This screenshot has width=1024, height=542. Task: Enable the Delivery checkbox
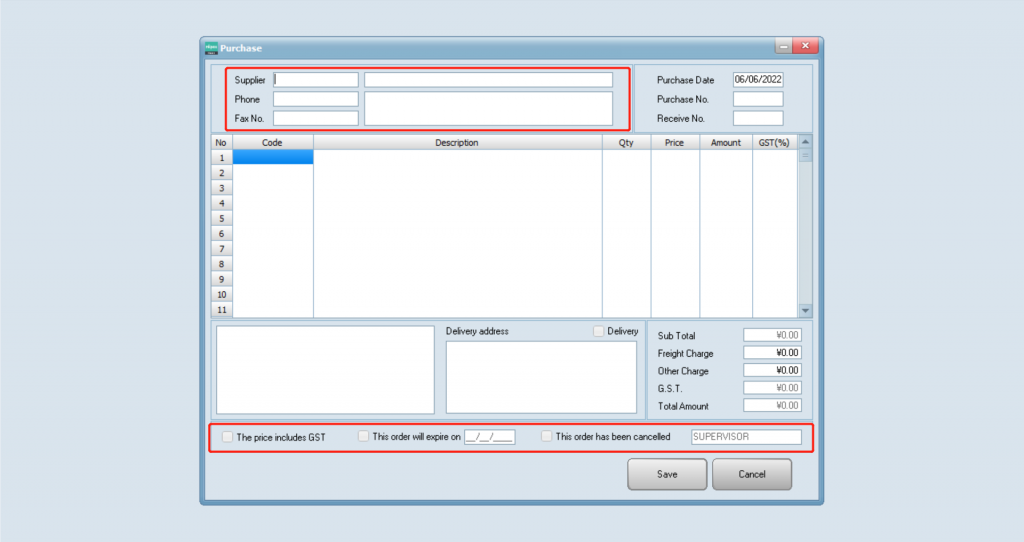[x=599, y=331]
